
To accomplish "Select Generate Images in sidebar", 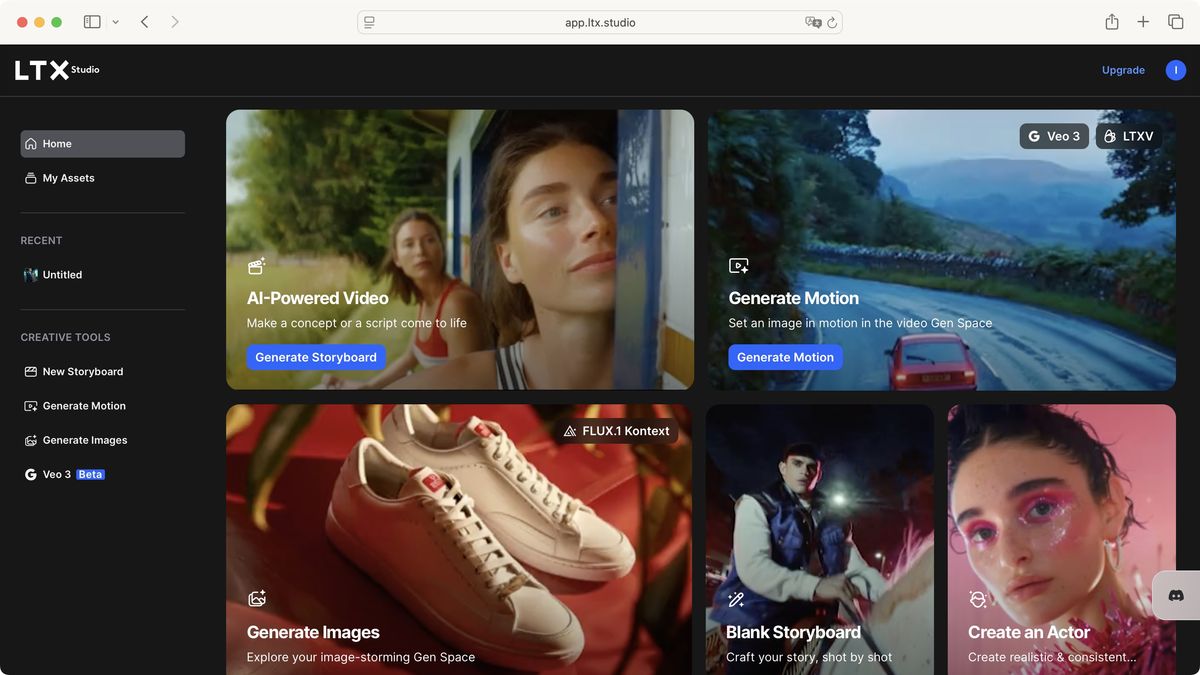I will click(x=103, y=440).
